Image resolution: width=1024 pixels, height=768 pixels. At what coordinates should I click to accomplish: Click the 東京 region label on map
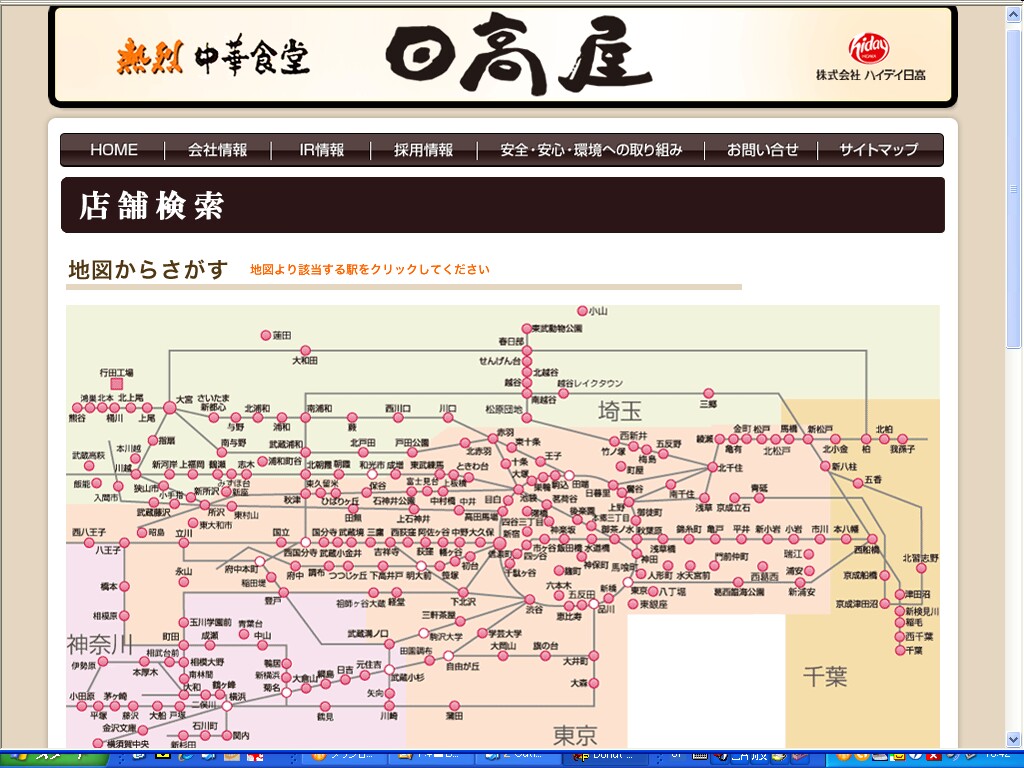tap(575, 735)
